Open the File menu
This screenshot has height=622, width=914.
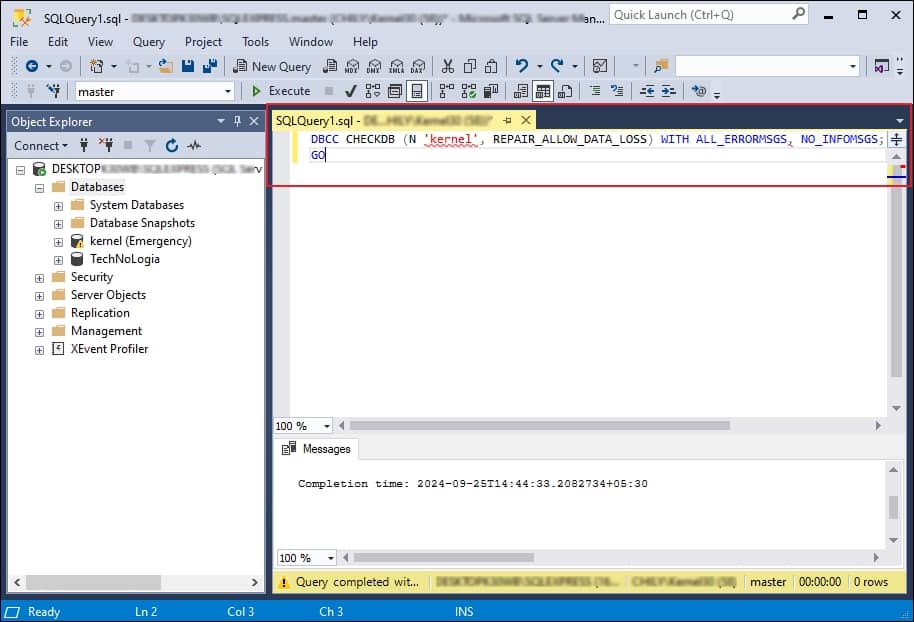(x=19, y=42)
